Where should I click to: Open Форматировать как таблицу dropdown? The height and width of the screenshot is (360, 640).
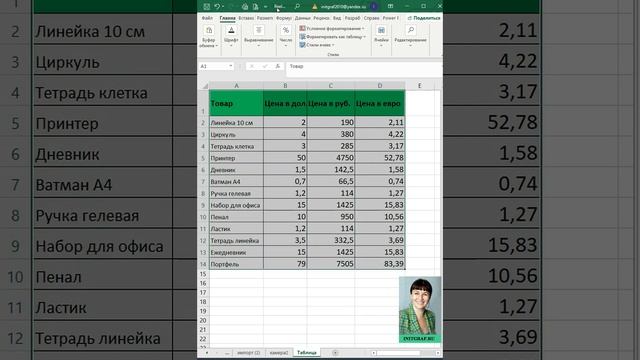[x=333, y=37]
